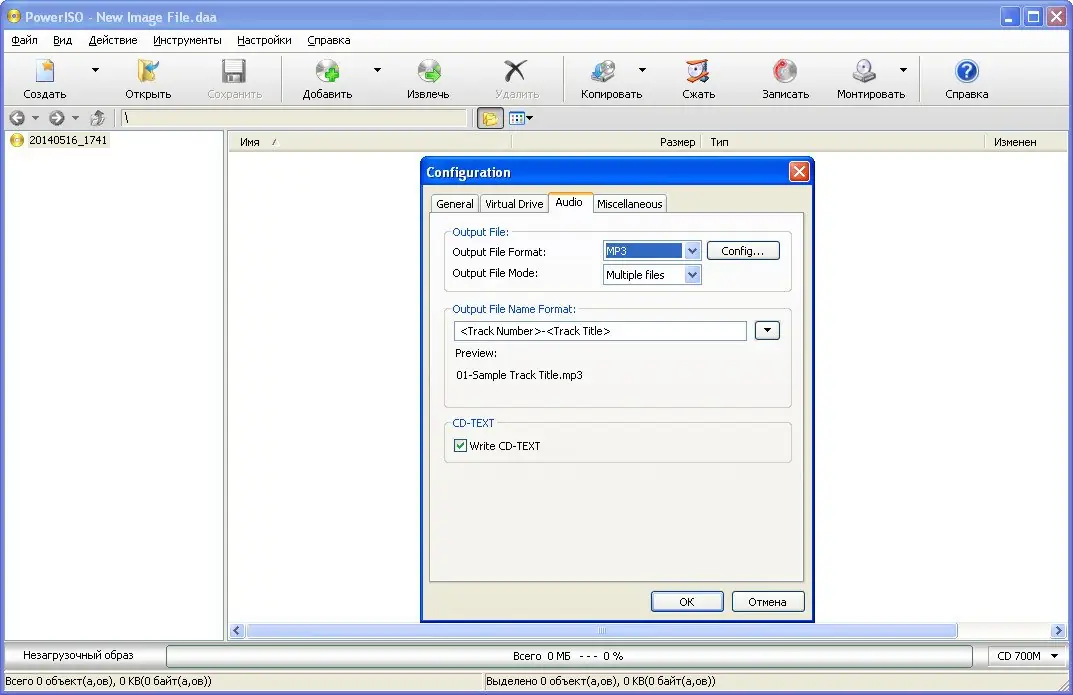Click the Монтировать (Mount) toolbar icon
The width and height of the screenshot is (1073, 695).
(x=864, y=71)
